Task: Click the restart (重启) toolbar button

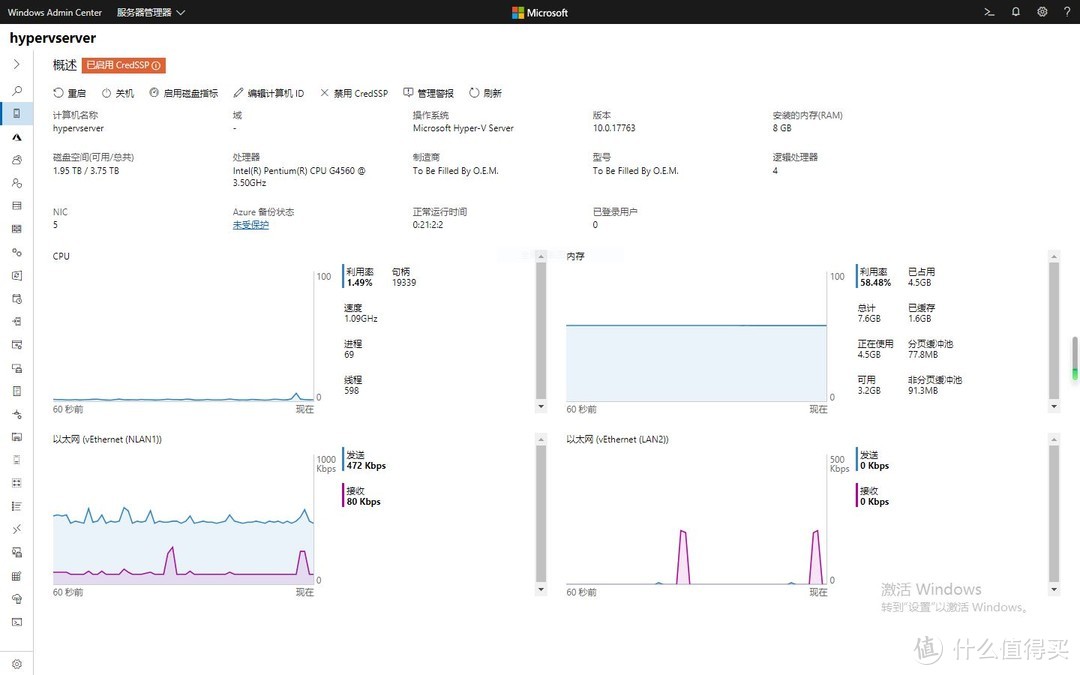Action: (70, 93)
